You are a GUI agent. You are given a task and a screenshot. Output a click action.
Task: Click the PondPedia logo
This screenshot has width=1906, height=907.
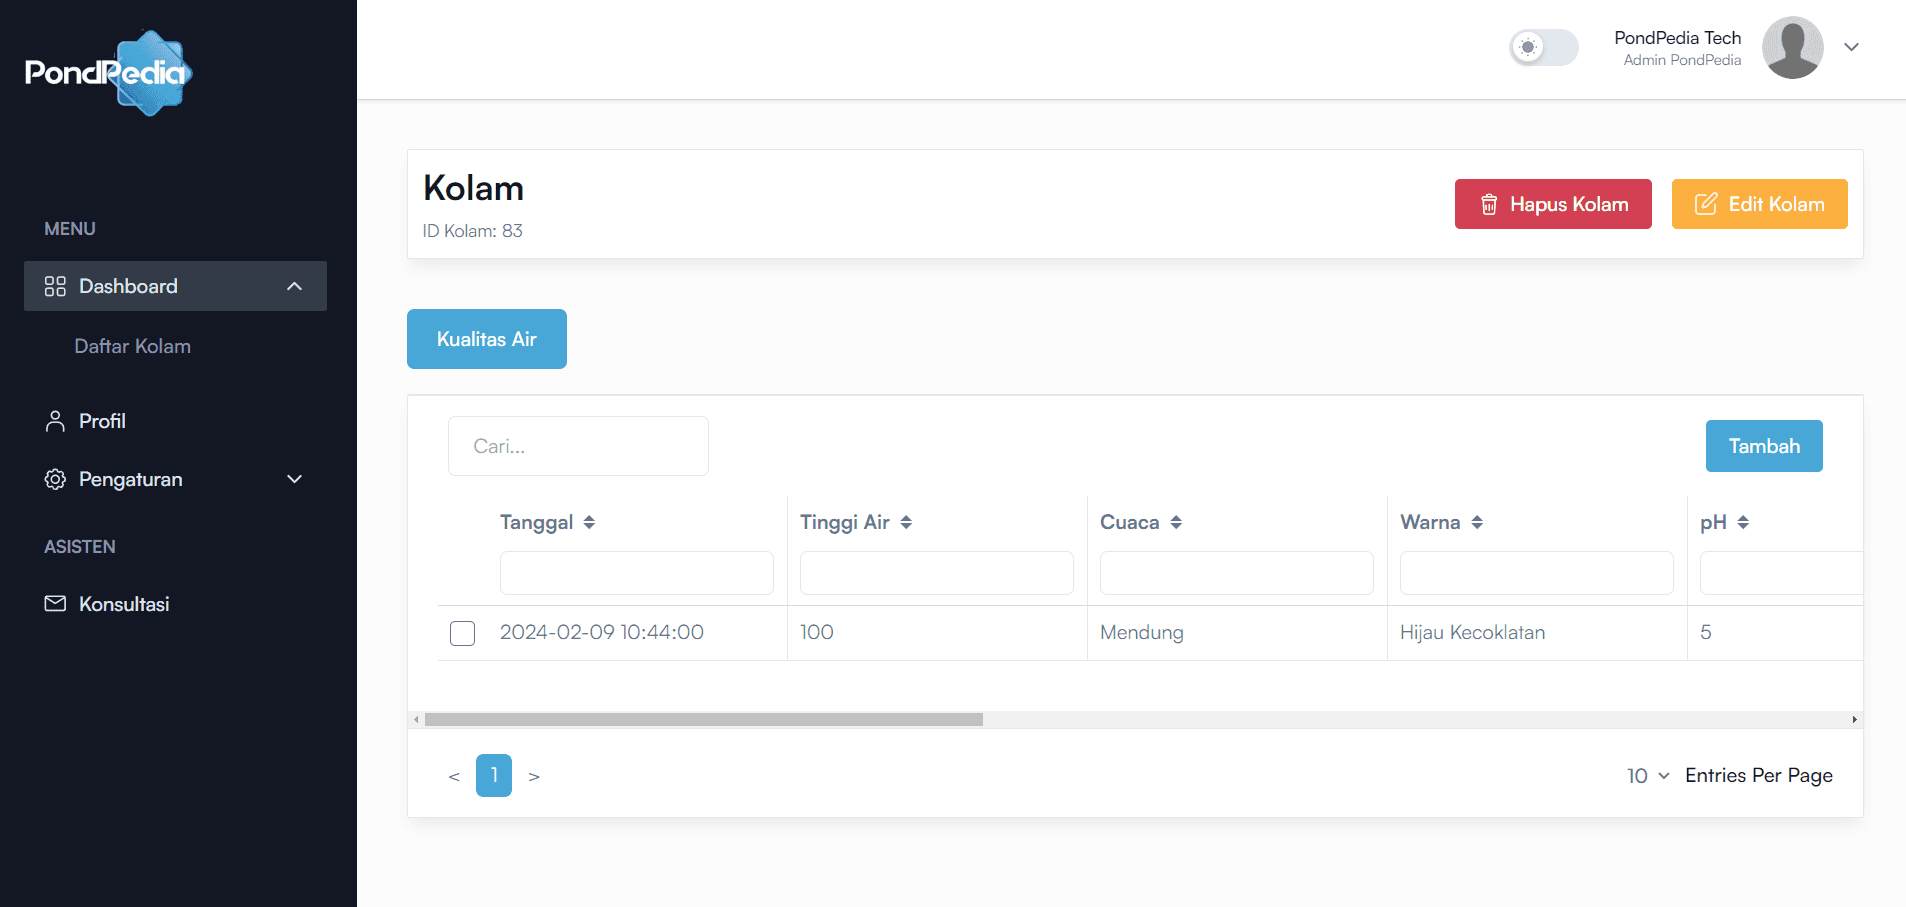click(108, 73)
